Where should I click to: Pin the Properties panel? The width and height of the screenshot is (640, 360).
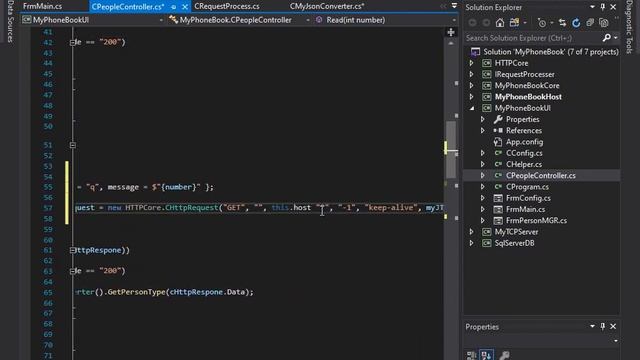point(603,327)
